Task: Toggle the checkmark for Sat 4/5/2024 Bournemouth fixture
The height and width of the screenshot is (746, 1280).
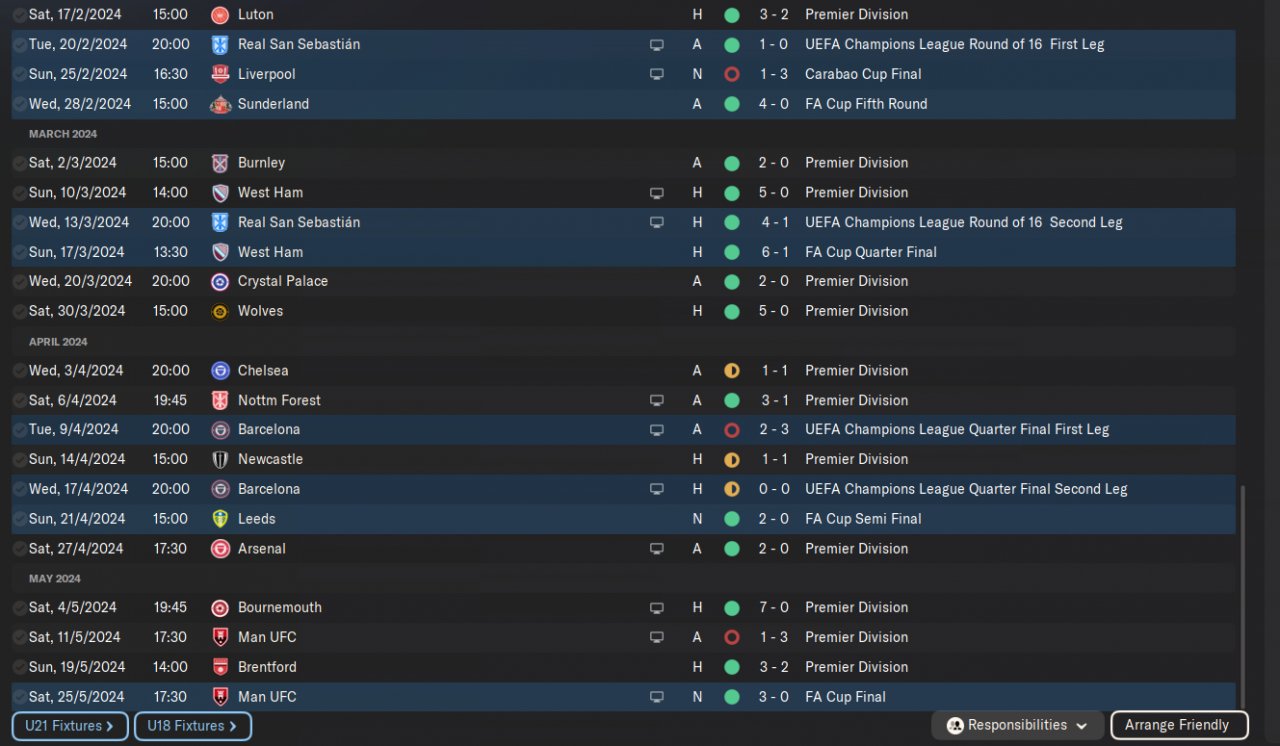Action: 19,608
